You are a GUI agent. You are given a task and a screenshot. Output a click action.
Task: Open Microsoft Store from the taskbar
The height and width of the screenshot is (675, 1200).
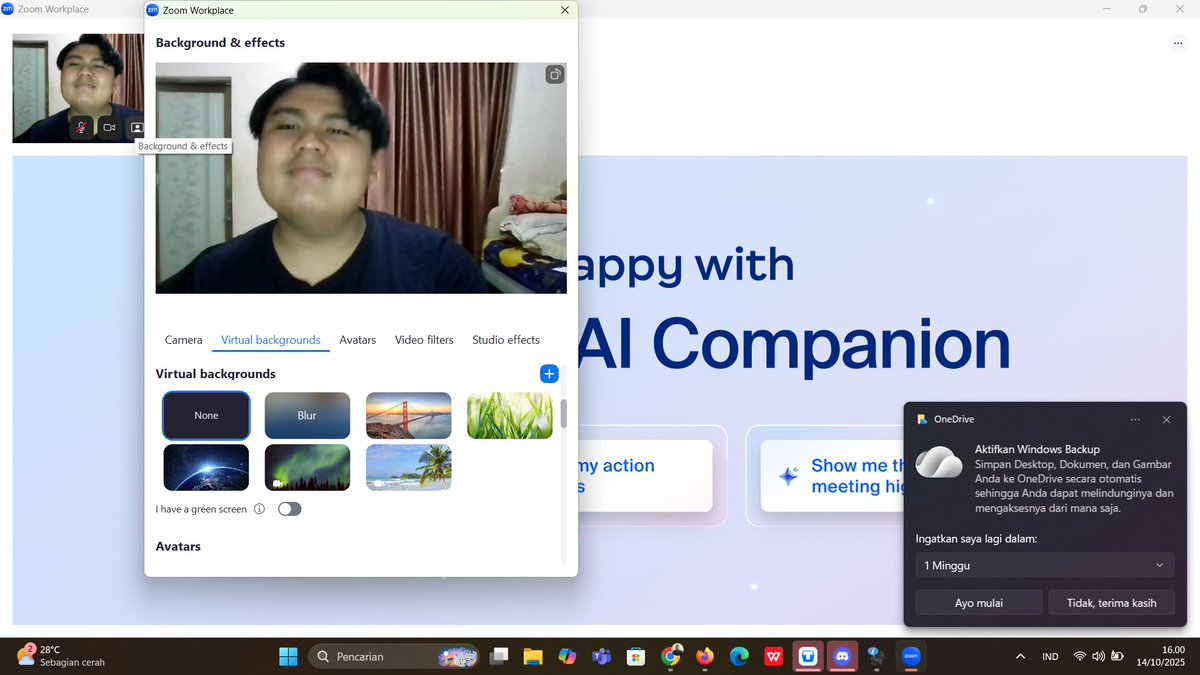[635, 657]
